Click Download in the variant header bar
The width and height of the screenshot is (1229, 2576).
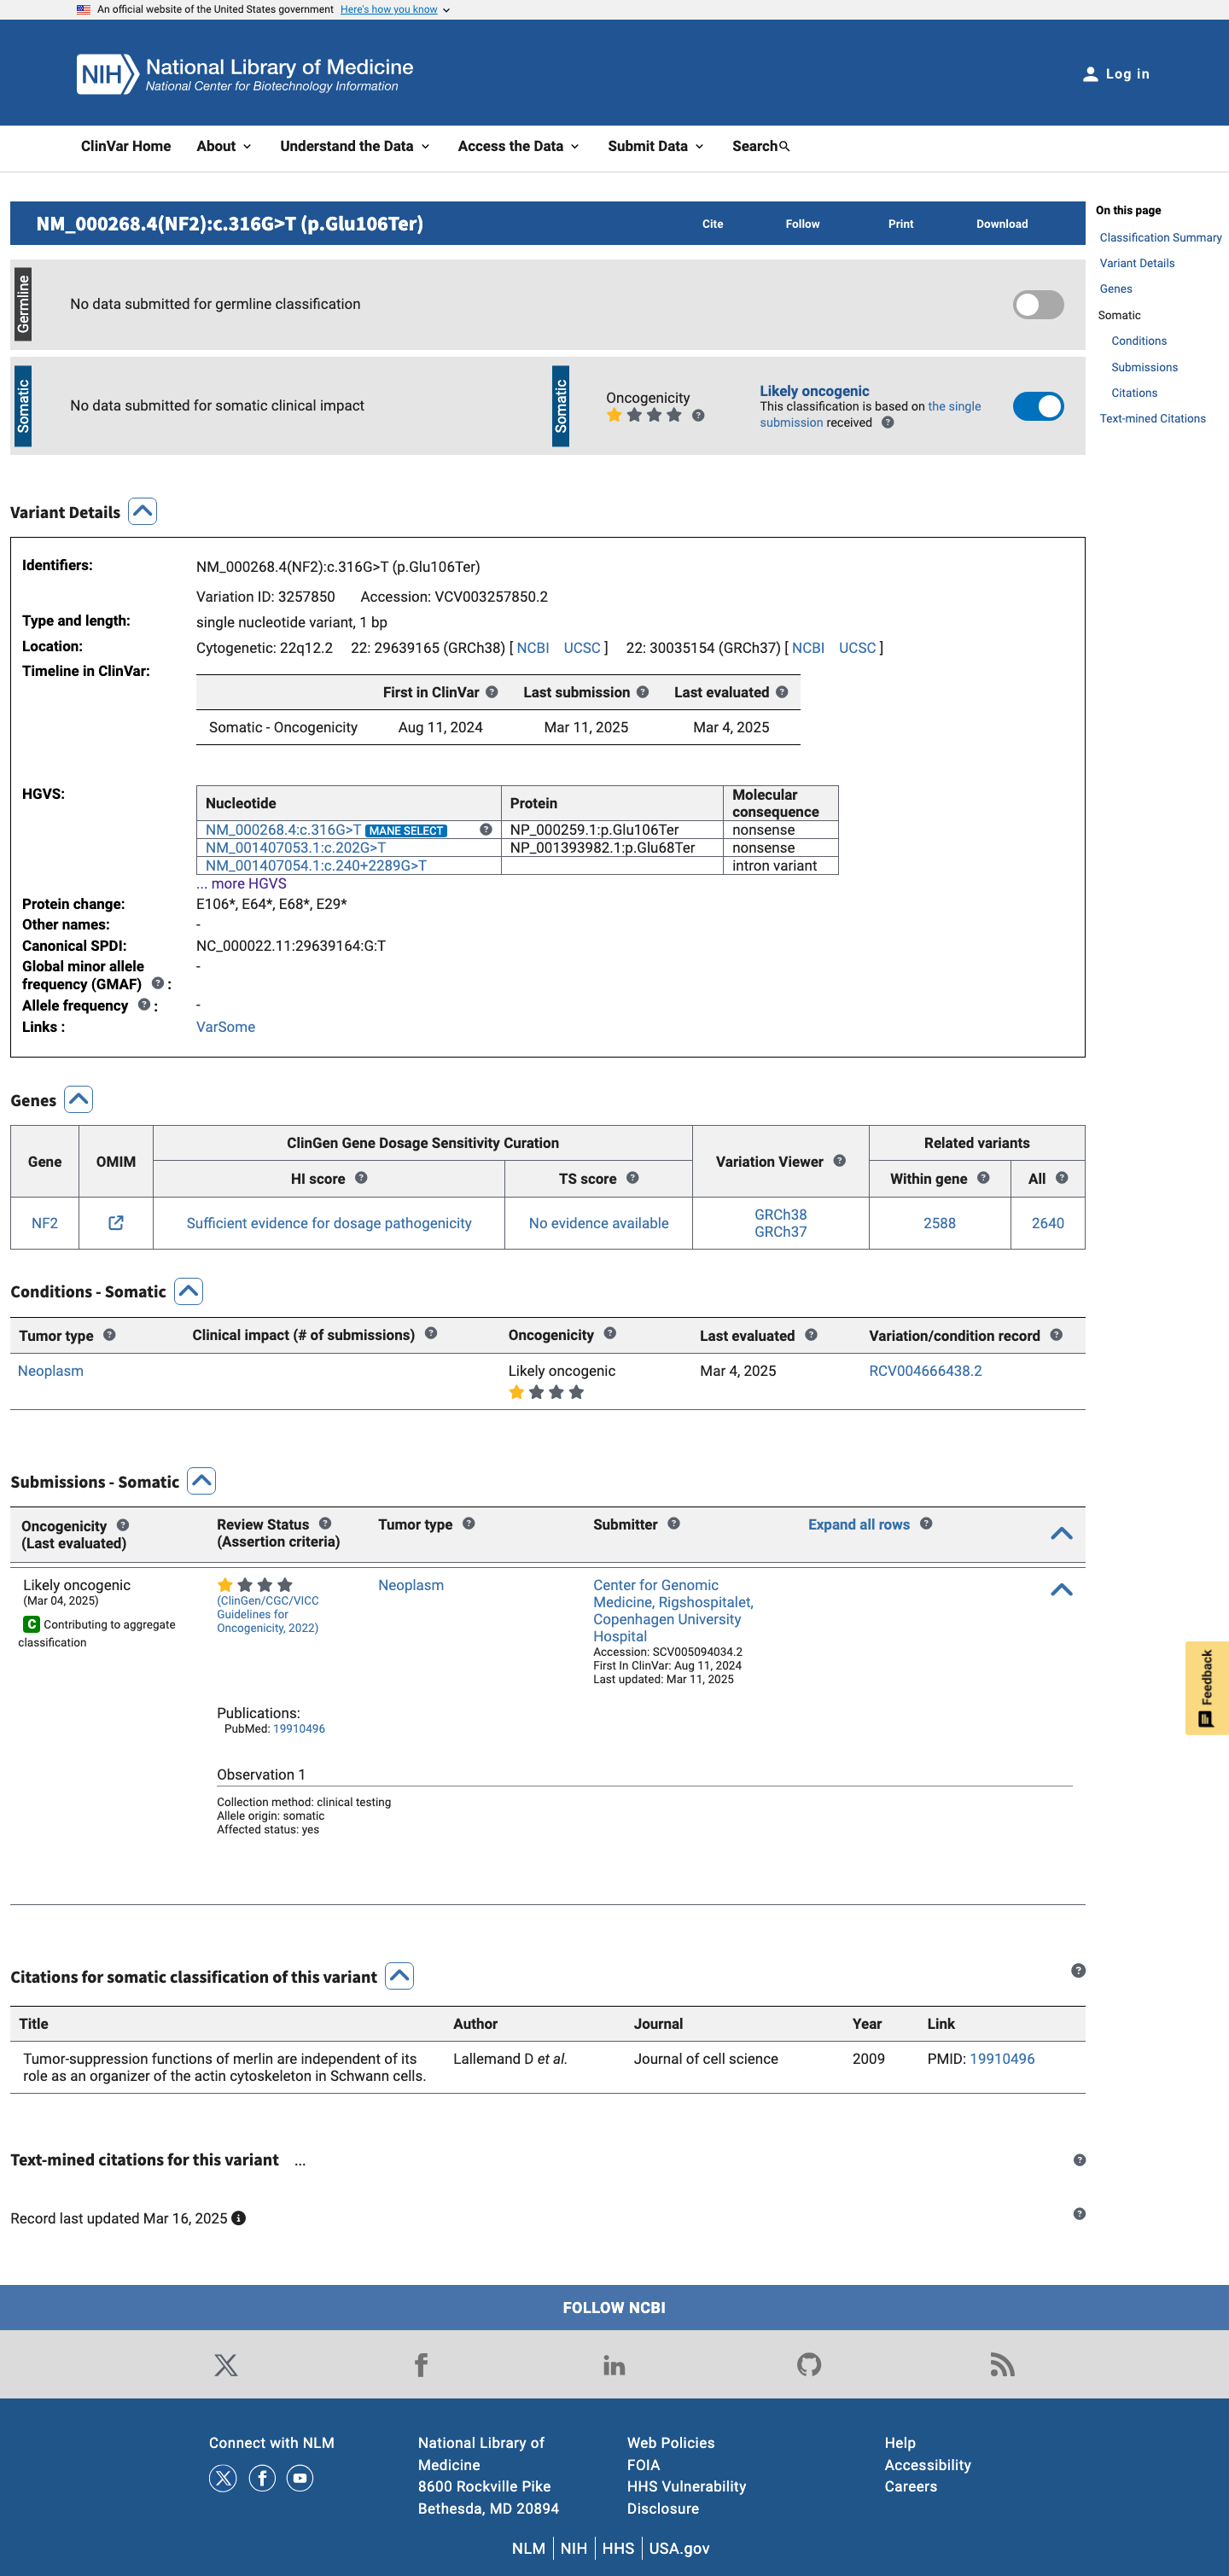point(1002,224)
